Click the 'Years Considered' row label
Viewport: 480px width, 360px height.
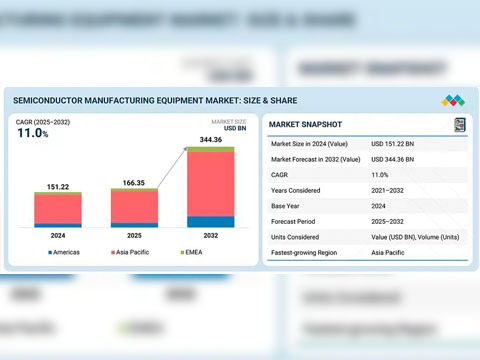(x=296, y=191)
